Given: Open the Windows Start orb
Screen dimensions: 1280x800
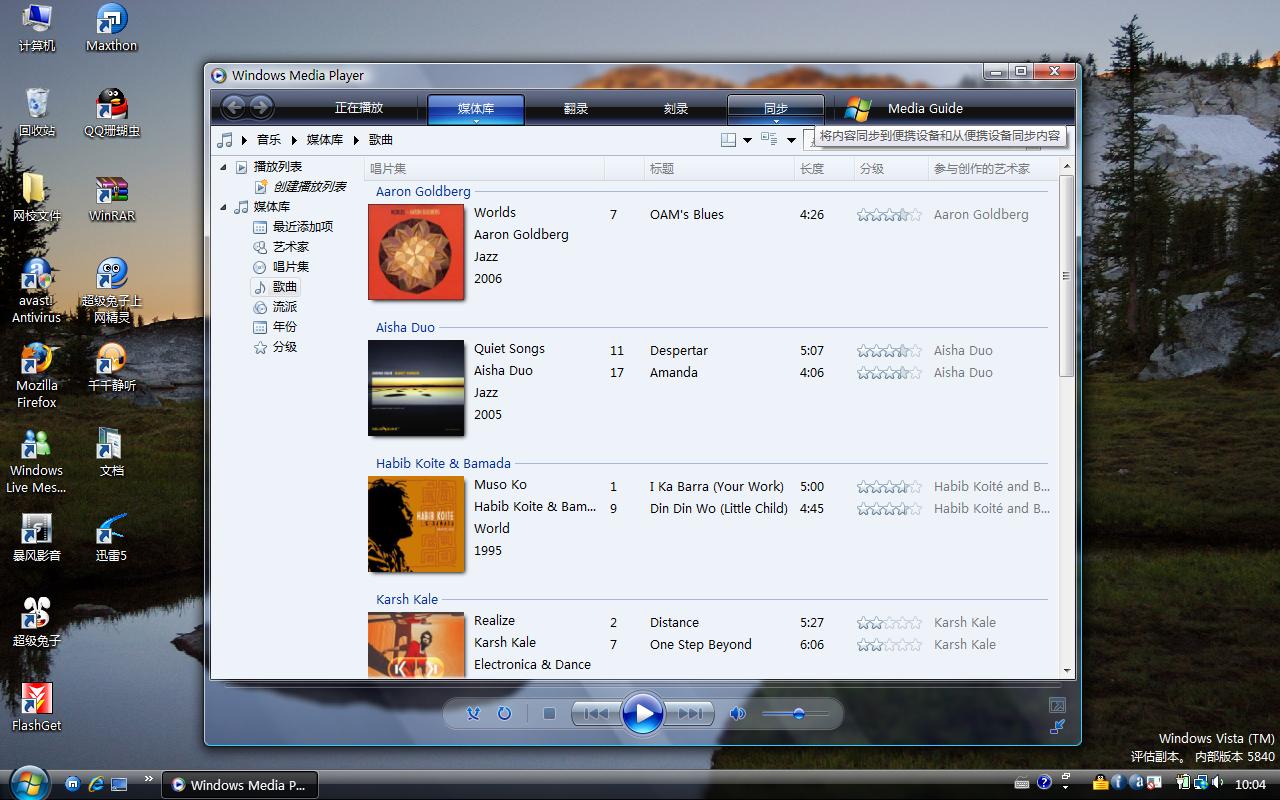Looking at the screenshot, I should point(29,782).
